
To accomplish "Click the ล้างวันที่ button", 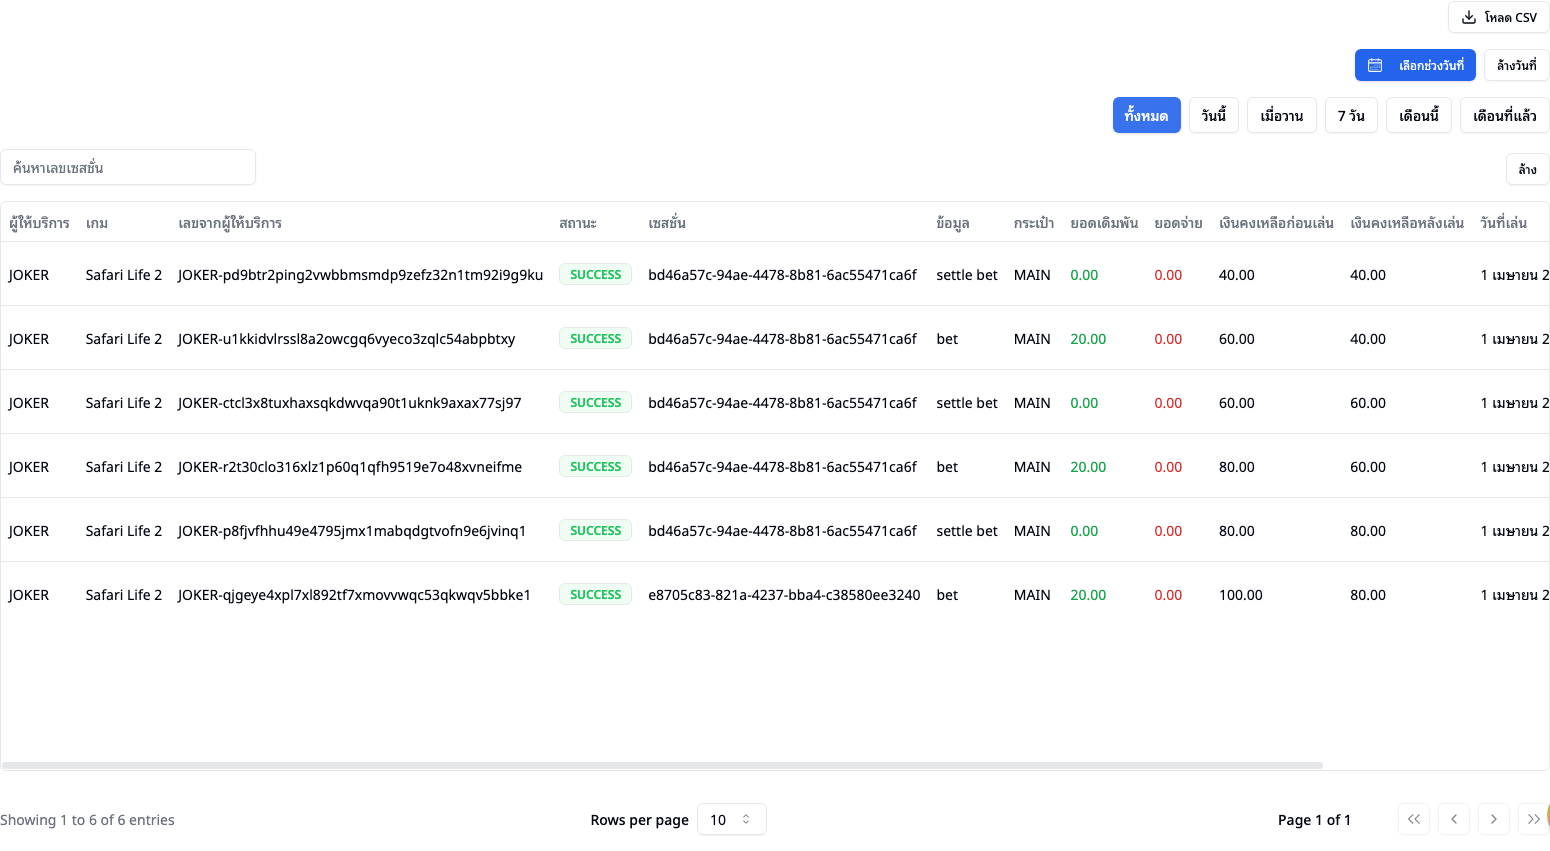I will tap(1516, 65).
